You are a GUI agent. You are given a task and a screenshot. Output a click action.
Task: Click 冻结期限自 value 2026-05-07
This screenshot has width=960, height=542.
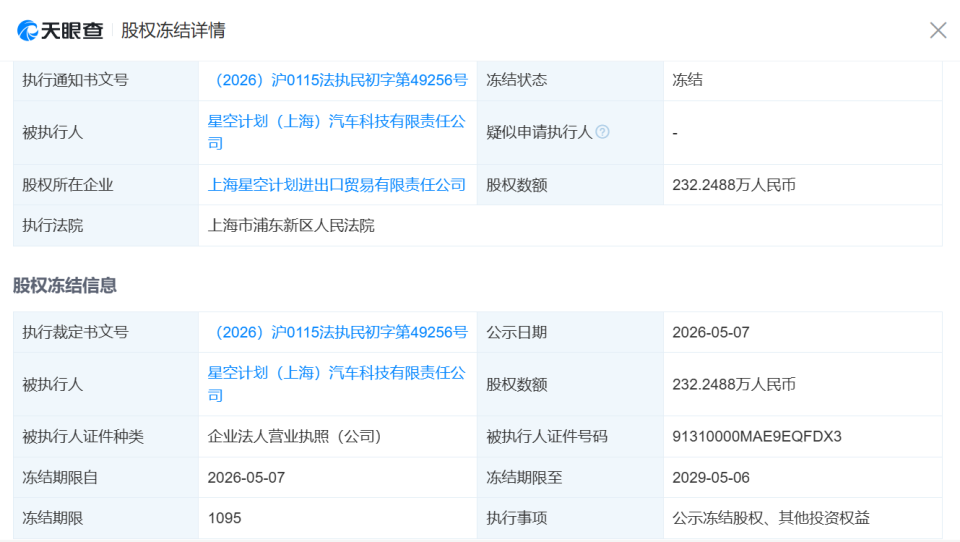pyautogui.click(x=246, y=478)
